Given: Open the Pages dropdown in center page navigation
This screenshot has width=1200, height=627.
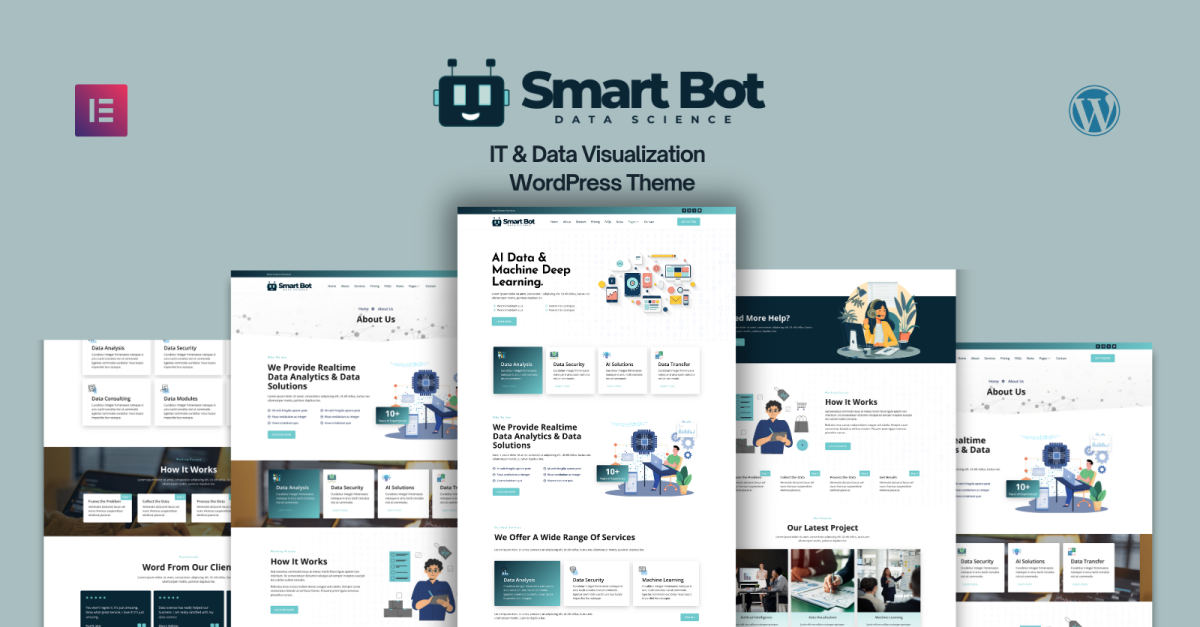Looking at the screenshot, I should [x=633, y=222].
